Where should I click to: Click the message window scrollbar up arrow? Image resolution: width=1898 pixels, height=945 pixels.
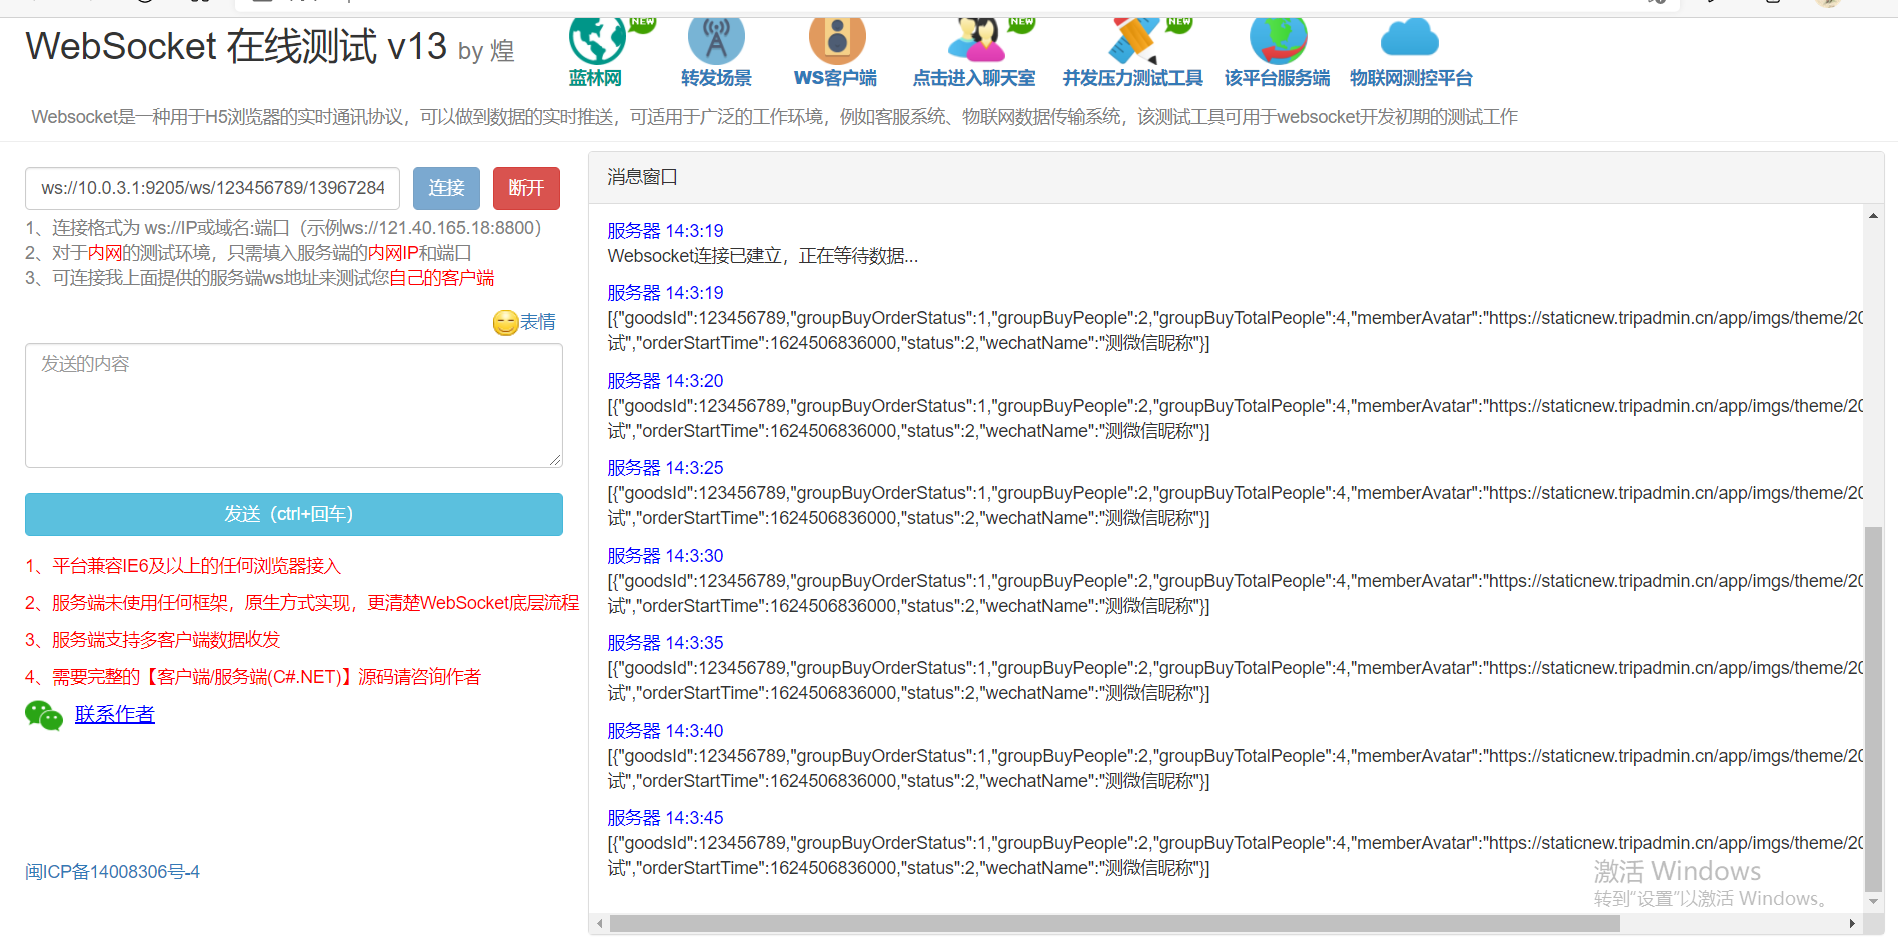pos(1874,214)
